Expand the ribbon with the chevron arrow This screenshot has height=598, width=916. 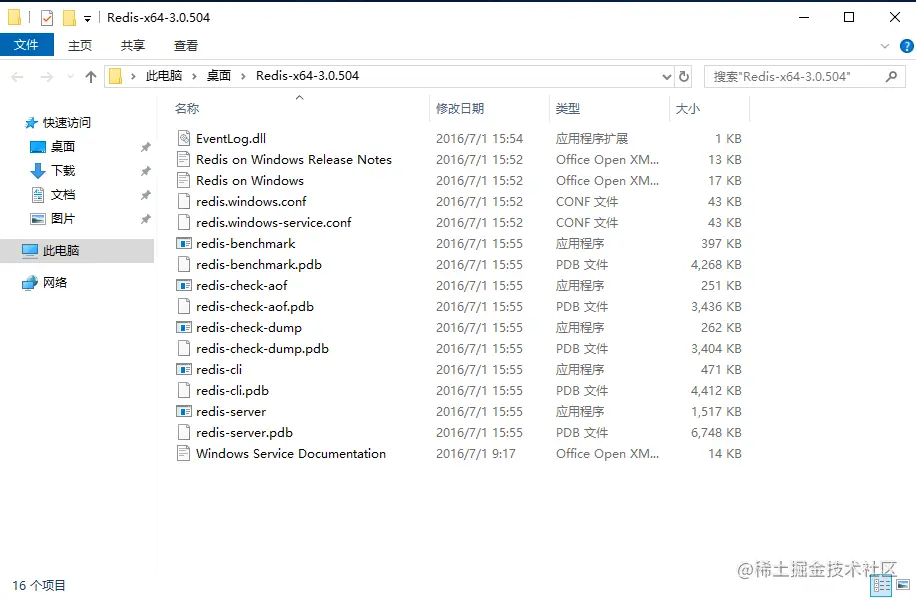coord(885,45)
